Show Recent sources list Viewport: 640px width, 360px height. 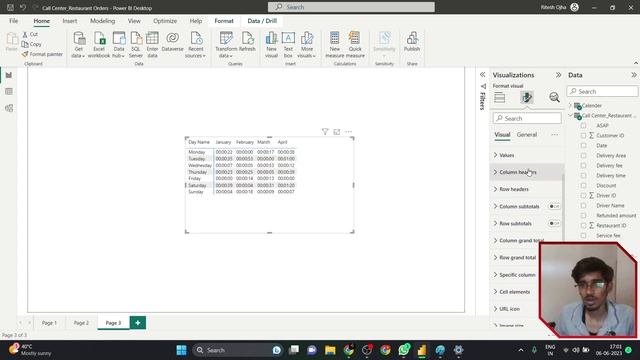coord(196,45)
